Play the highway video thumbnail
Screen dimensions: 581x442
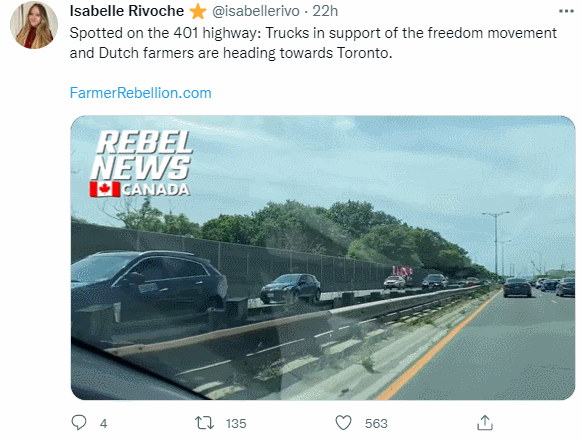tap(323, 258)
